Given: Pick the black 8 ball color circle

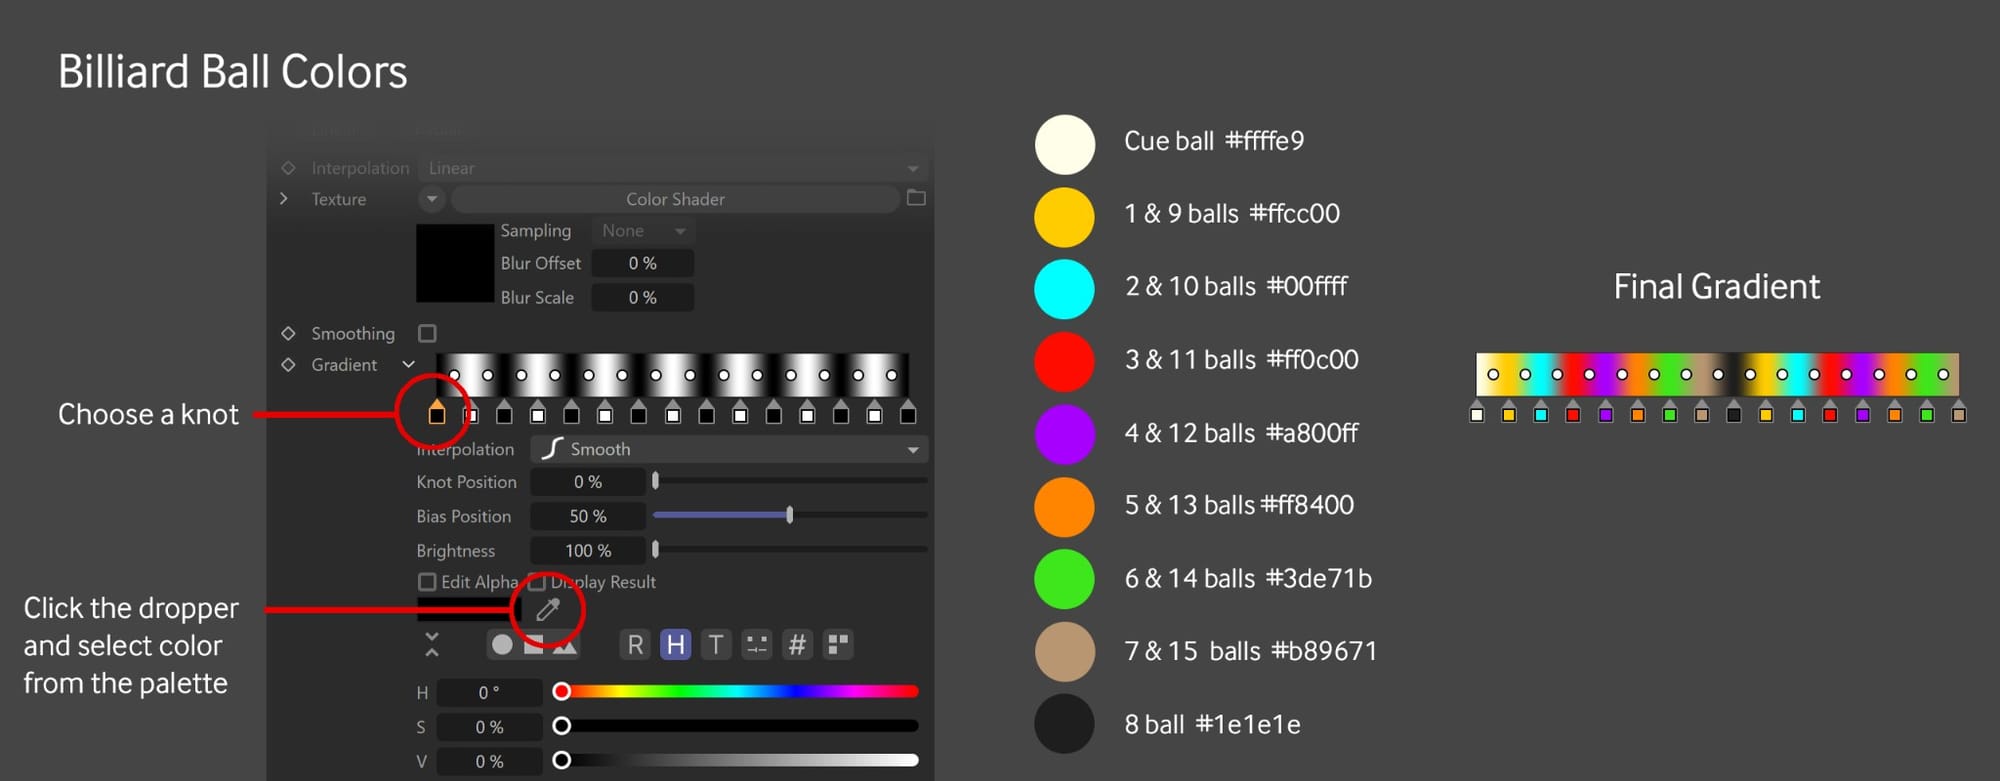Looking at the screenshot, I should (x=1065, y=724).
